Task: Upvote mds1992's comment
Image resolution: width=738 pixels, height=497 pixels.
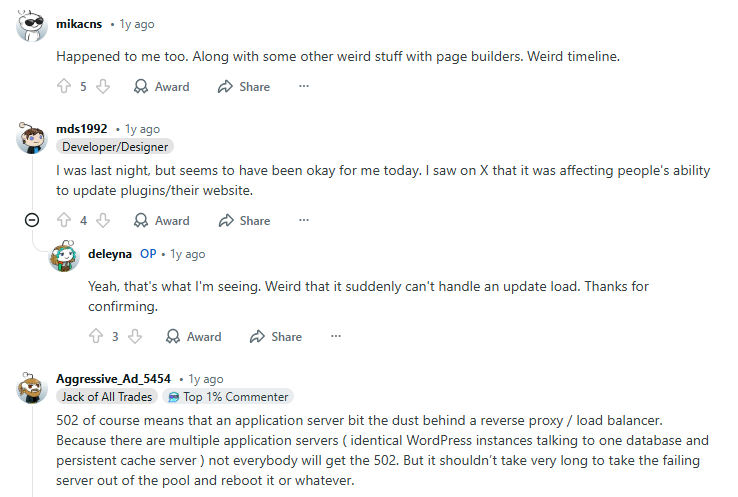Action: (65, 221)
